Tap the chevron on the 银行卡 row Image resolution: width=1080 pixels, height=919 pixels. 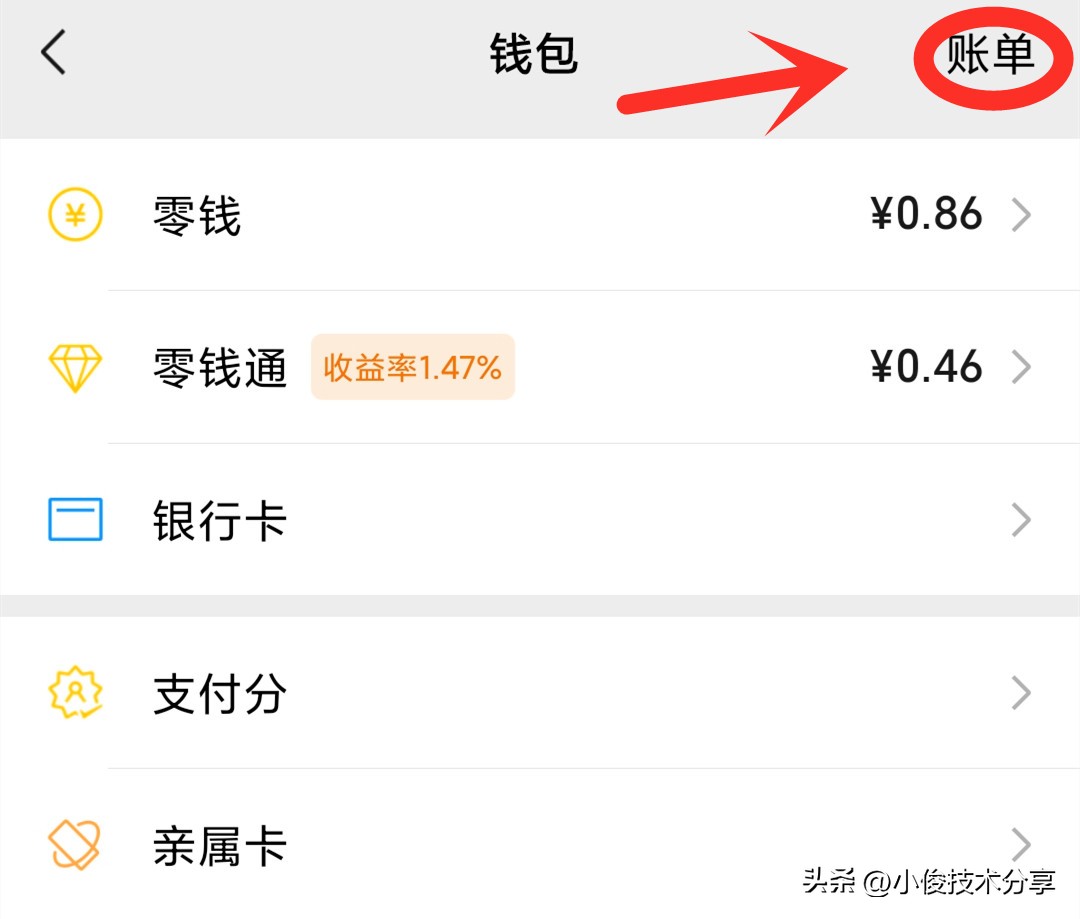point(1021,520)
